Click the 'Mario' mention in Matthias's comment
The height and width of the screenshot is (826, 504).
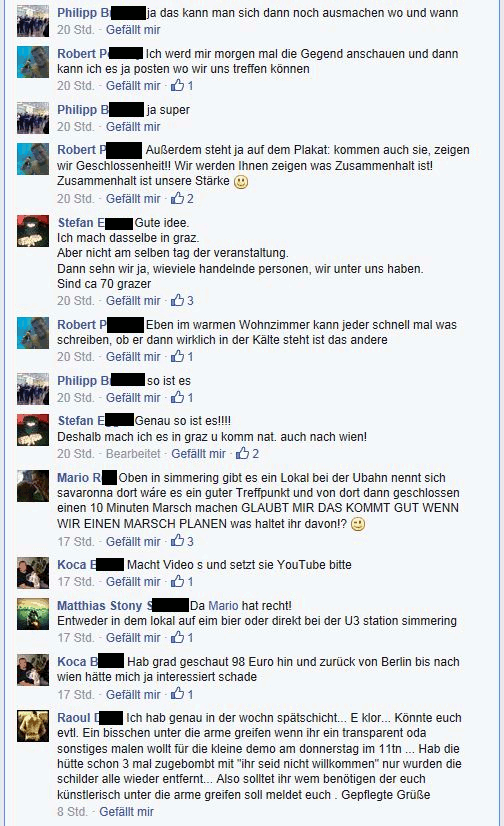[223, 606]
